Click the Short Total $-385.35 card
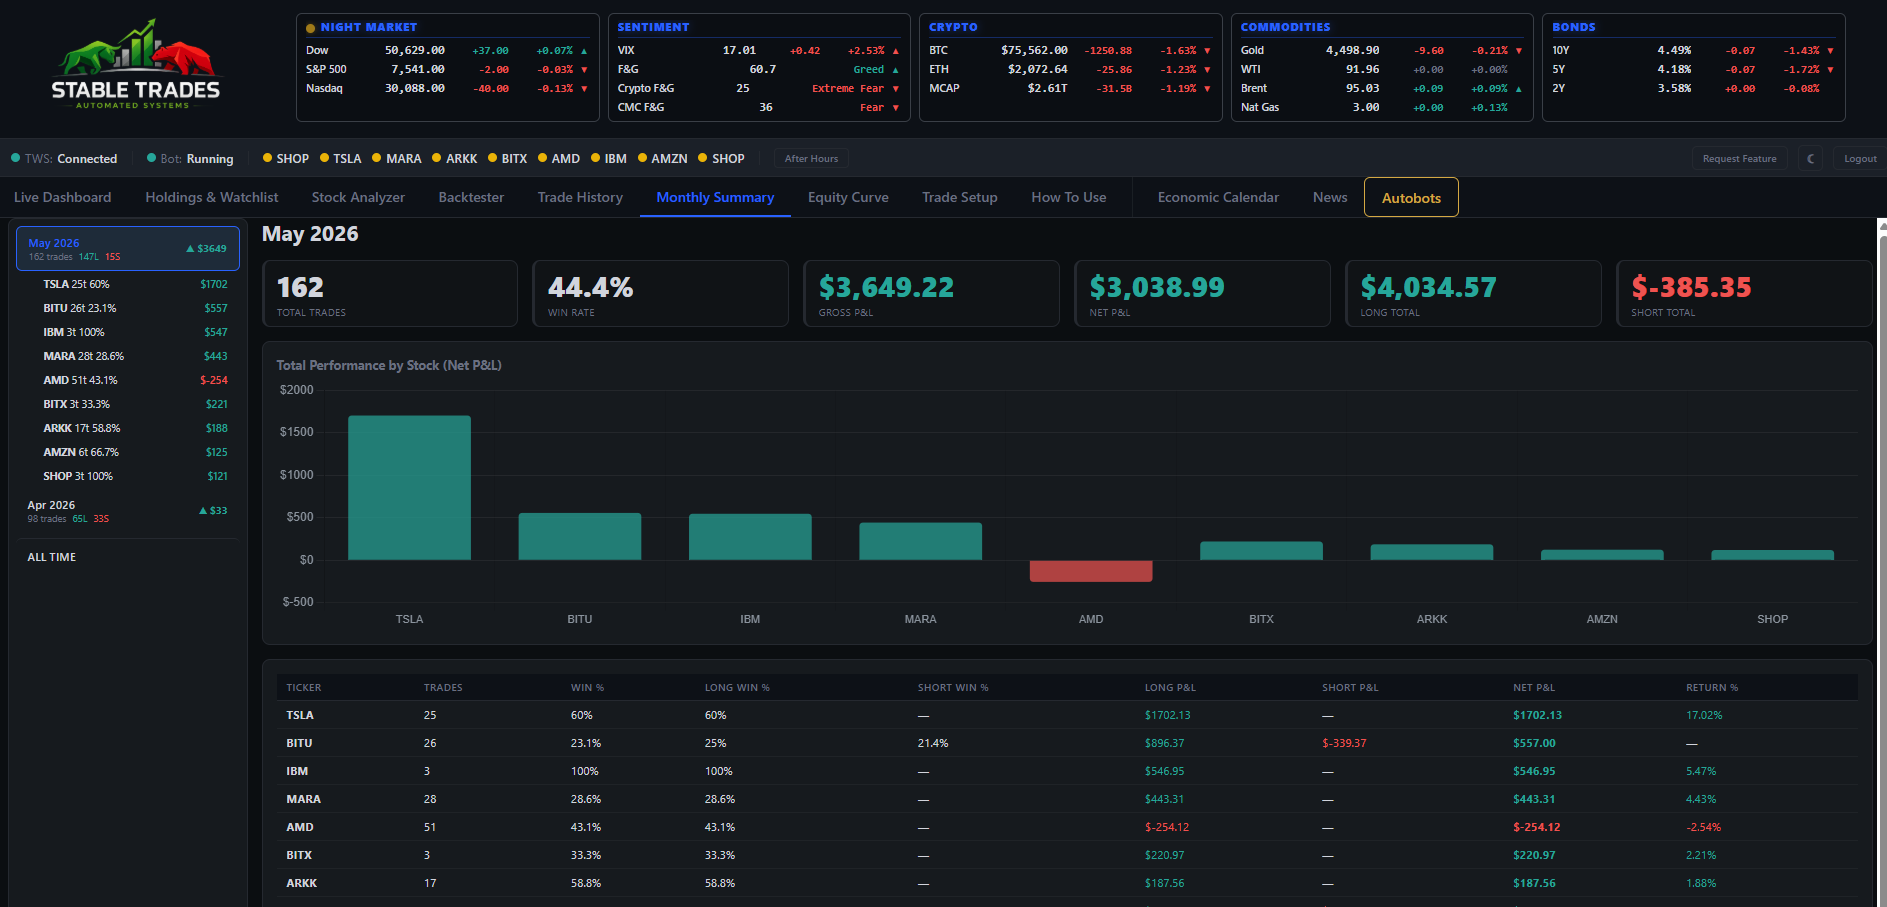The width and height of the screenshot is (1887, 907). point(1745,293)
